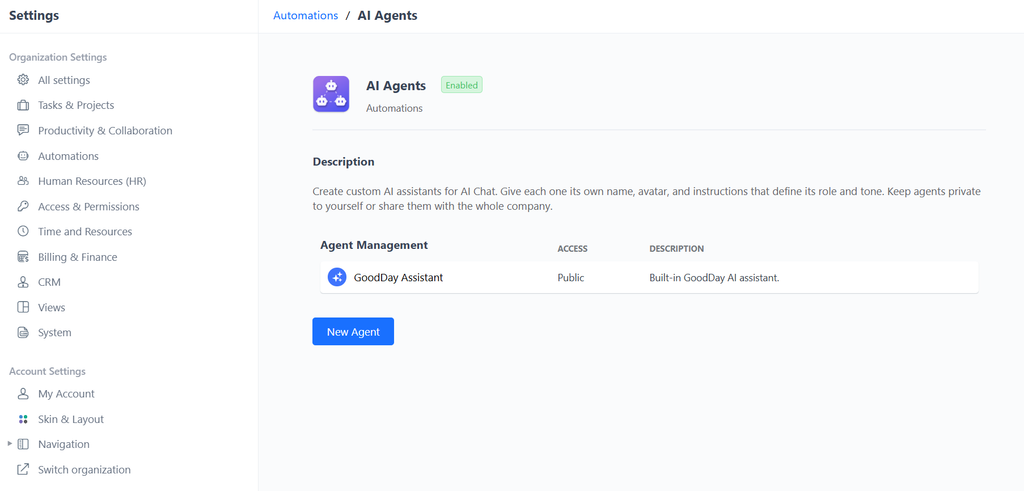Screen dimensions: 1024x491
Task: Go to Billing & Finance settings
Action: point(78,257)
